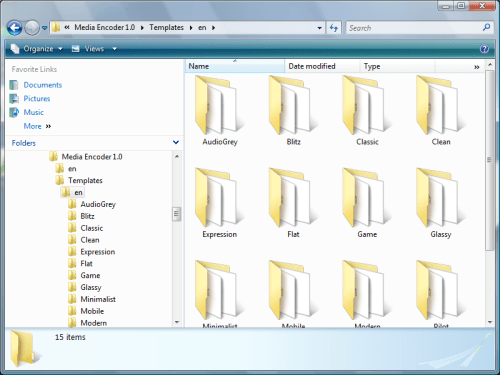Select Media Encoder 1.0 in folder tree
The height and width of the screenshot is (375, 500).
[x=92, y=157]
